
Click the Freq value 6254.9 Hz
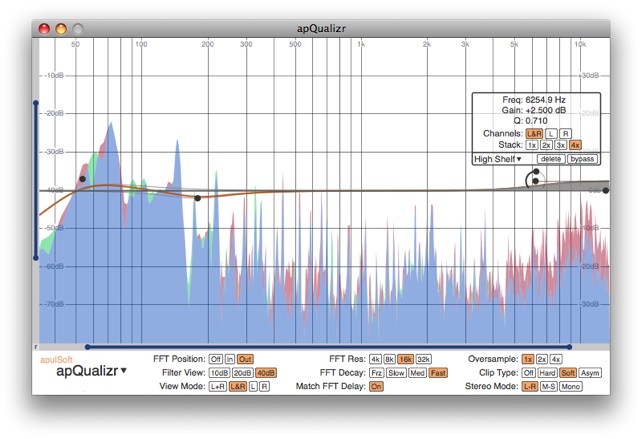tap(545, 100)
